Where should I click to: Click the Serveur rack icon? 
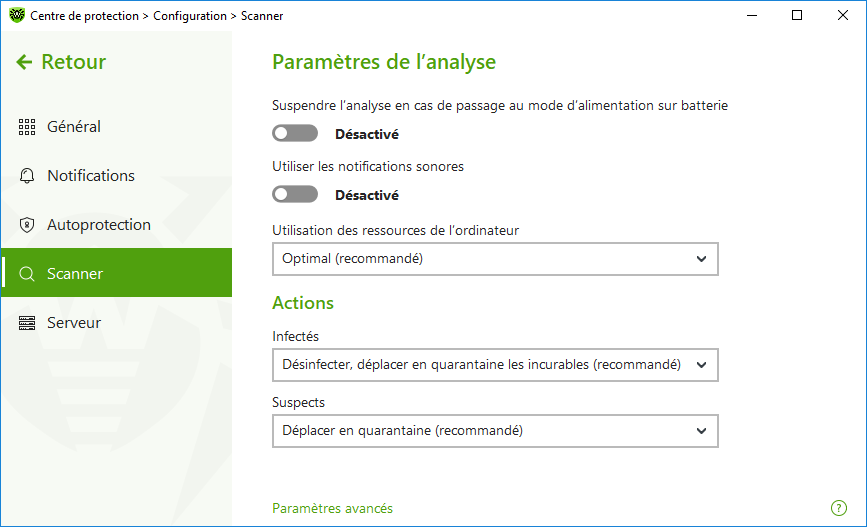pos(27,323)
